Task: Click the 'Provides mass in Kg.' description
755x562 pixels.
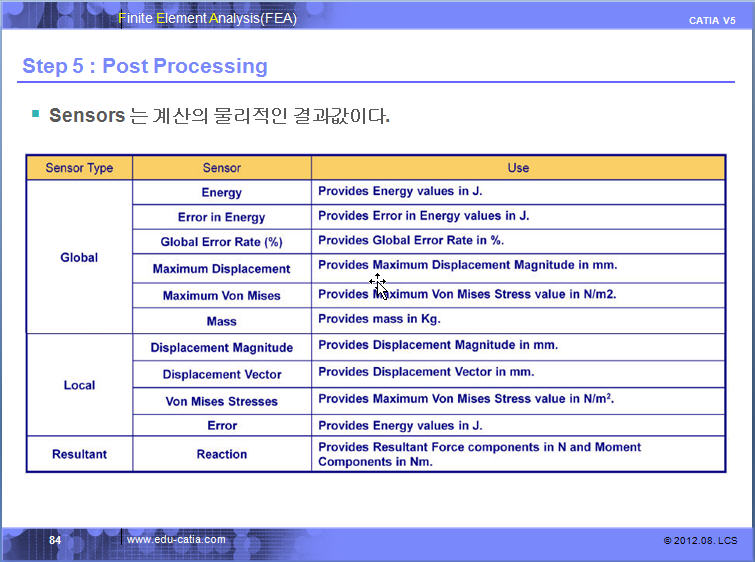Action: (x=379, y=319)
